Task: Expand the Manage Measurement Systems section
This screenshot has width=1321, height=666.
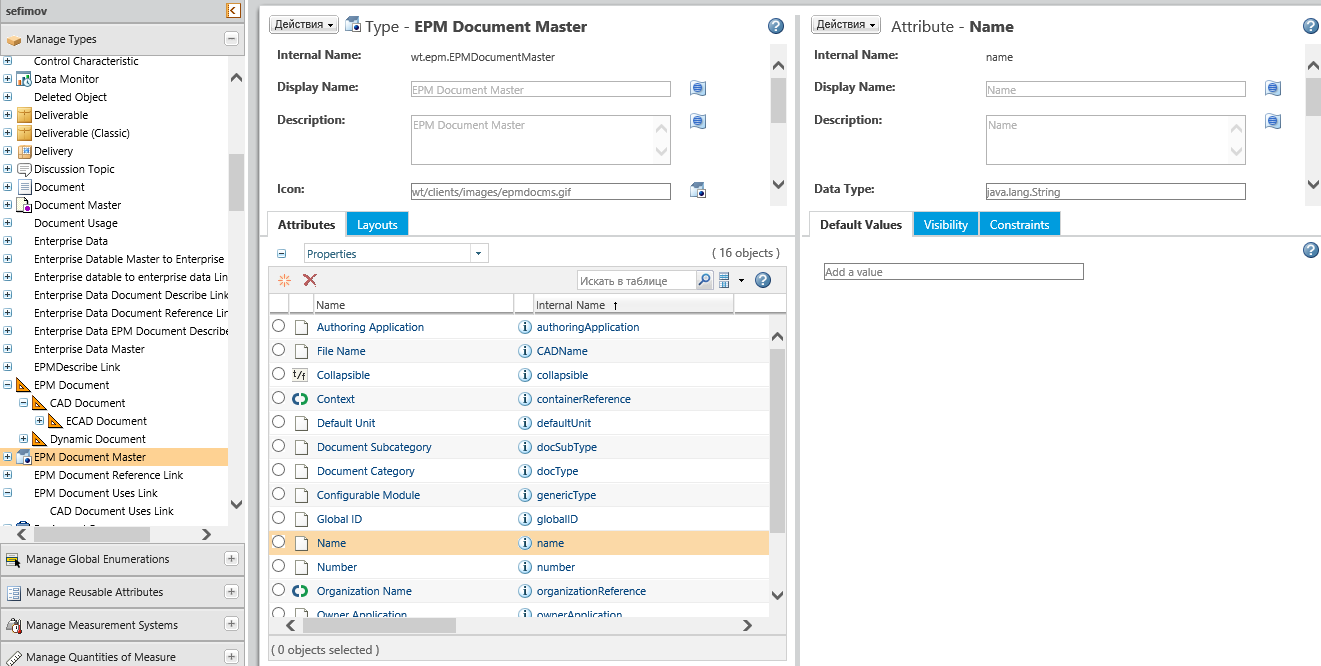Action: (x=232, y=624)
